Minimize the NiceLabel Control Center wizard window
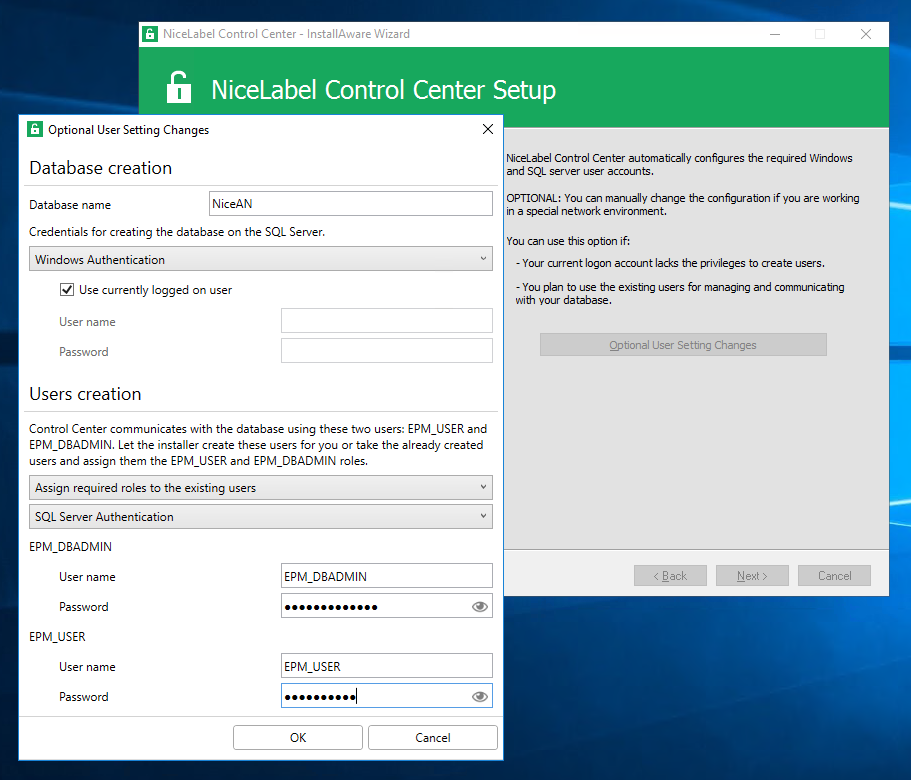This screenshot has height=780, width=911. point(774,34)
